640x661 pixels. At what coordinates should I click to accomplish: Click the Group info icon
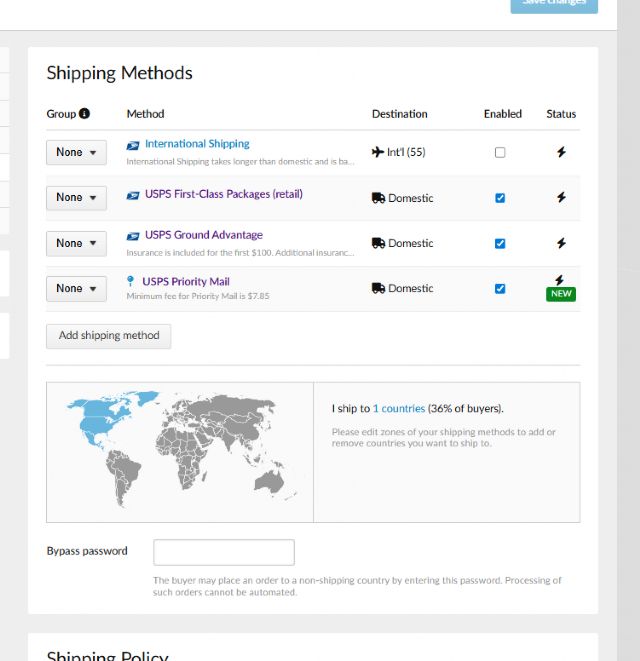pyautogui.click(x=84, y=114)
